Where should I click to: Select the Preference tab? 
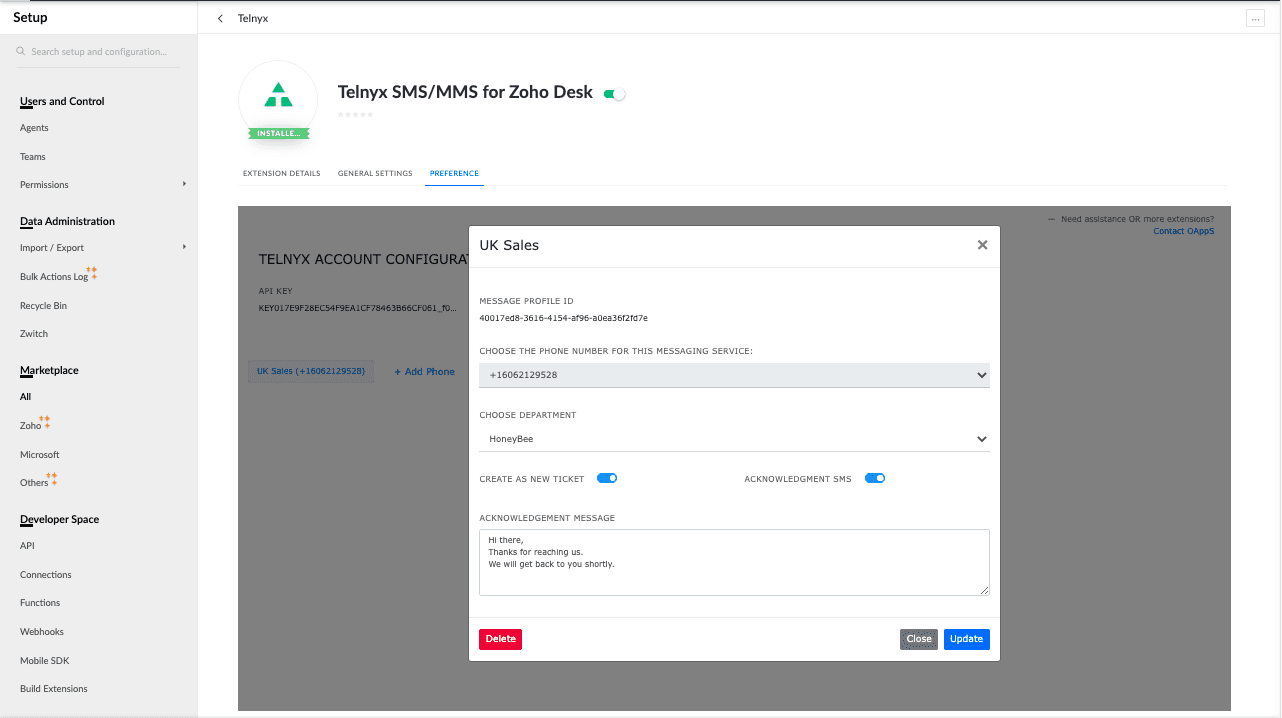[x=454, y=173]
